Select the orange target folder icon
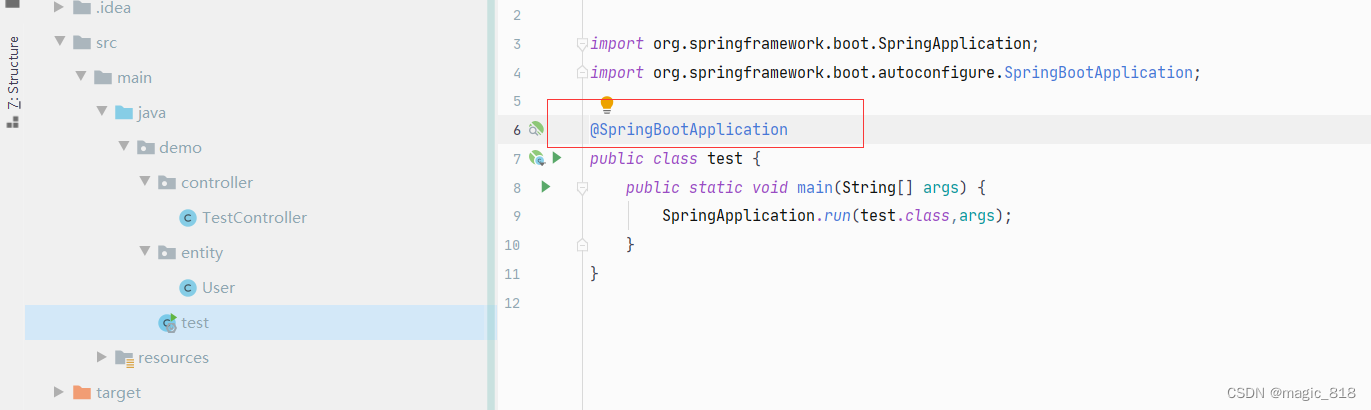The height and width of the screenshot is (410, 1371). coord(82,392)
